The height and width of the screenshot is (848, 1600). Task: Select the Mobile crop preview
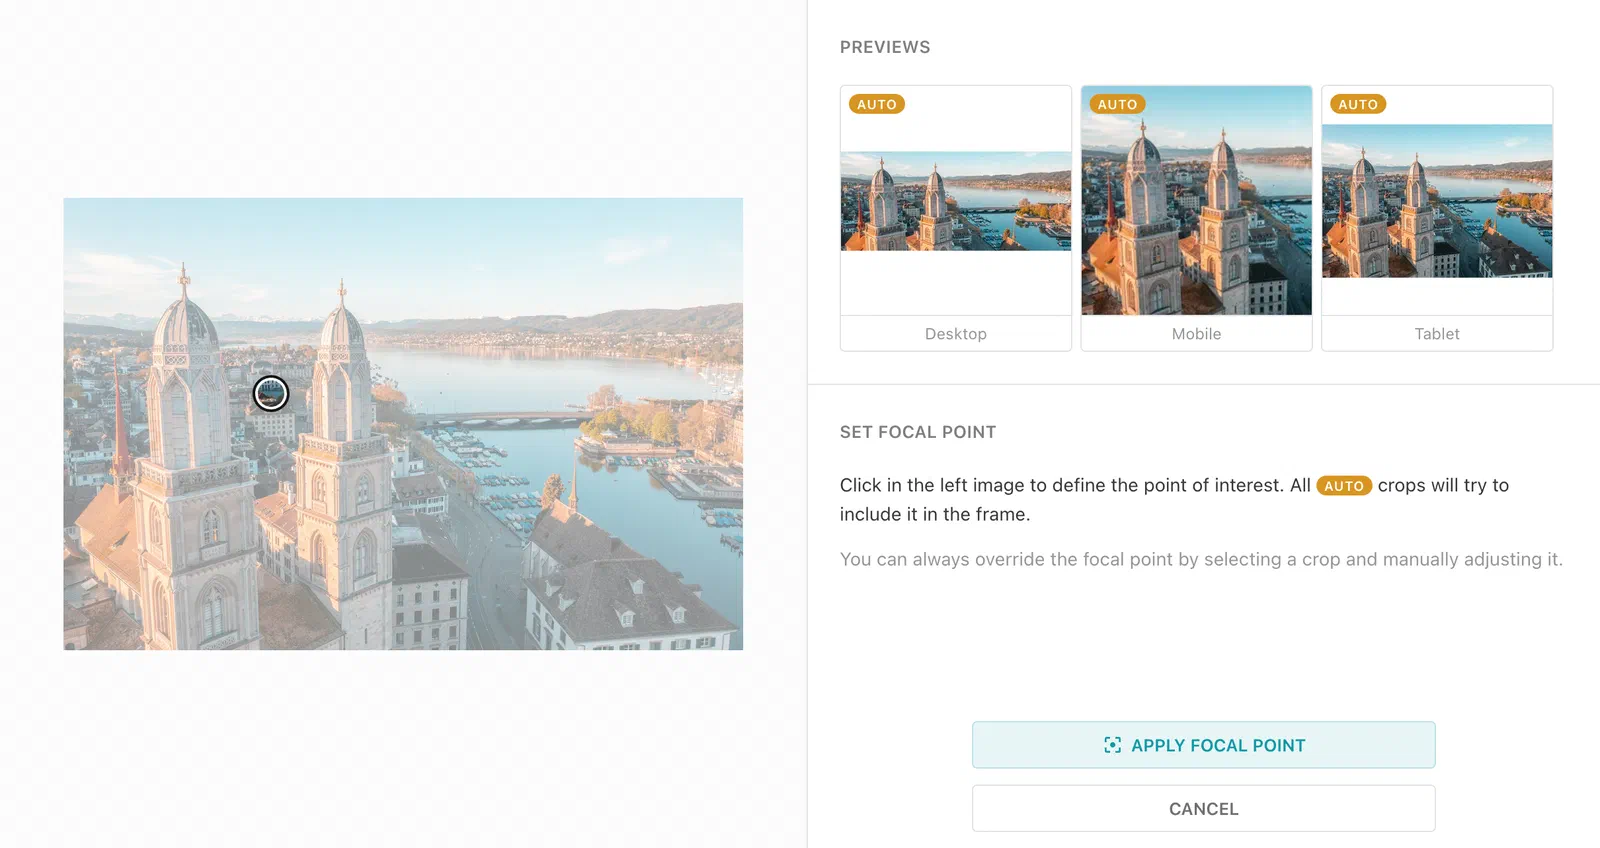[x=1196, y=218]
